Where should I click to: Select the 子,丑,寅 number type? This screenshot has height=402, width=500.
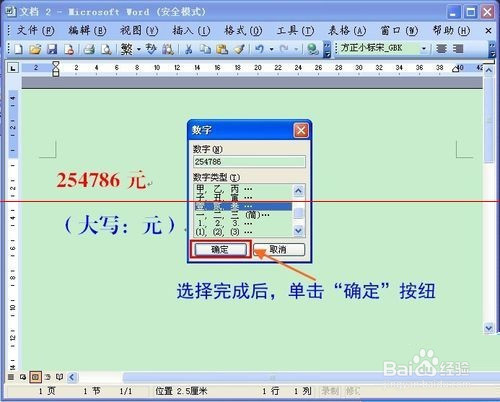point(243,198)
